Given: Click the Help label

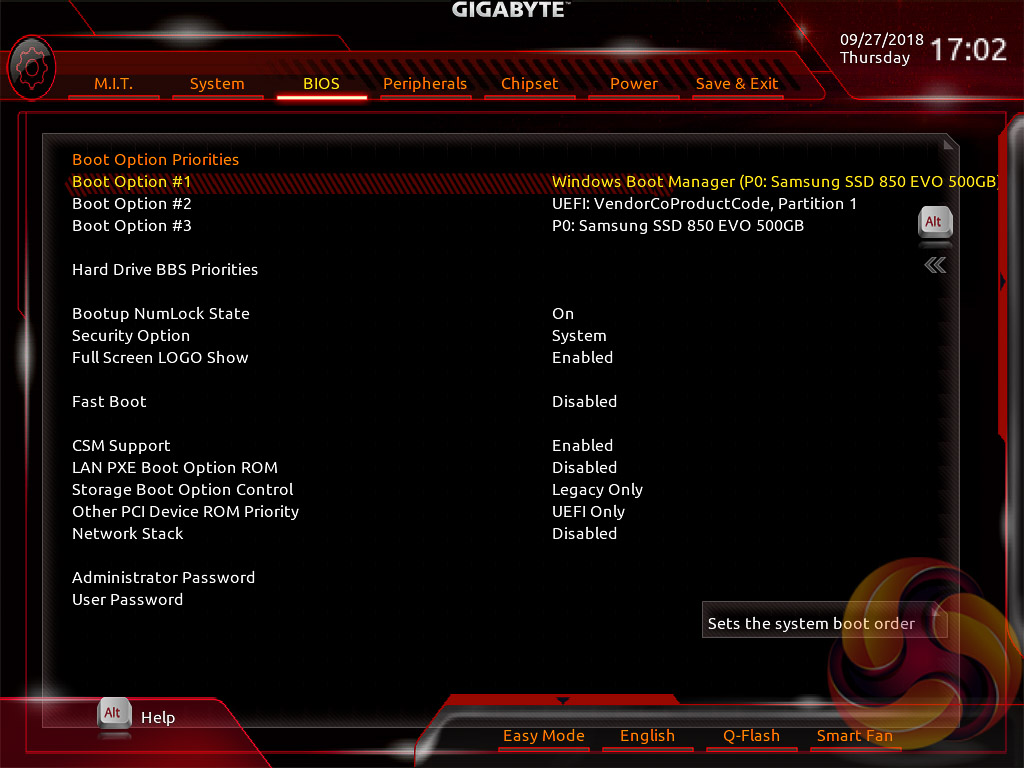Looking at the screenshot, I should tap(158, 718).
